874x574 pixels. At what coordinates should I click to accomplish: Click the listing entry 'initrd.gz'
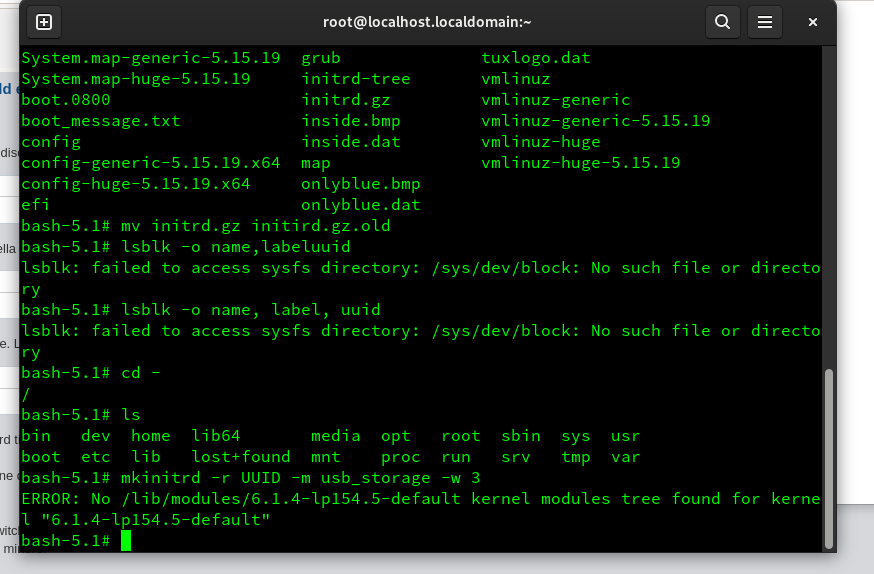pyautogui.click(x=346, y=100)
